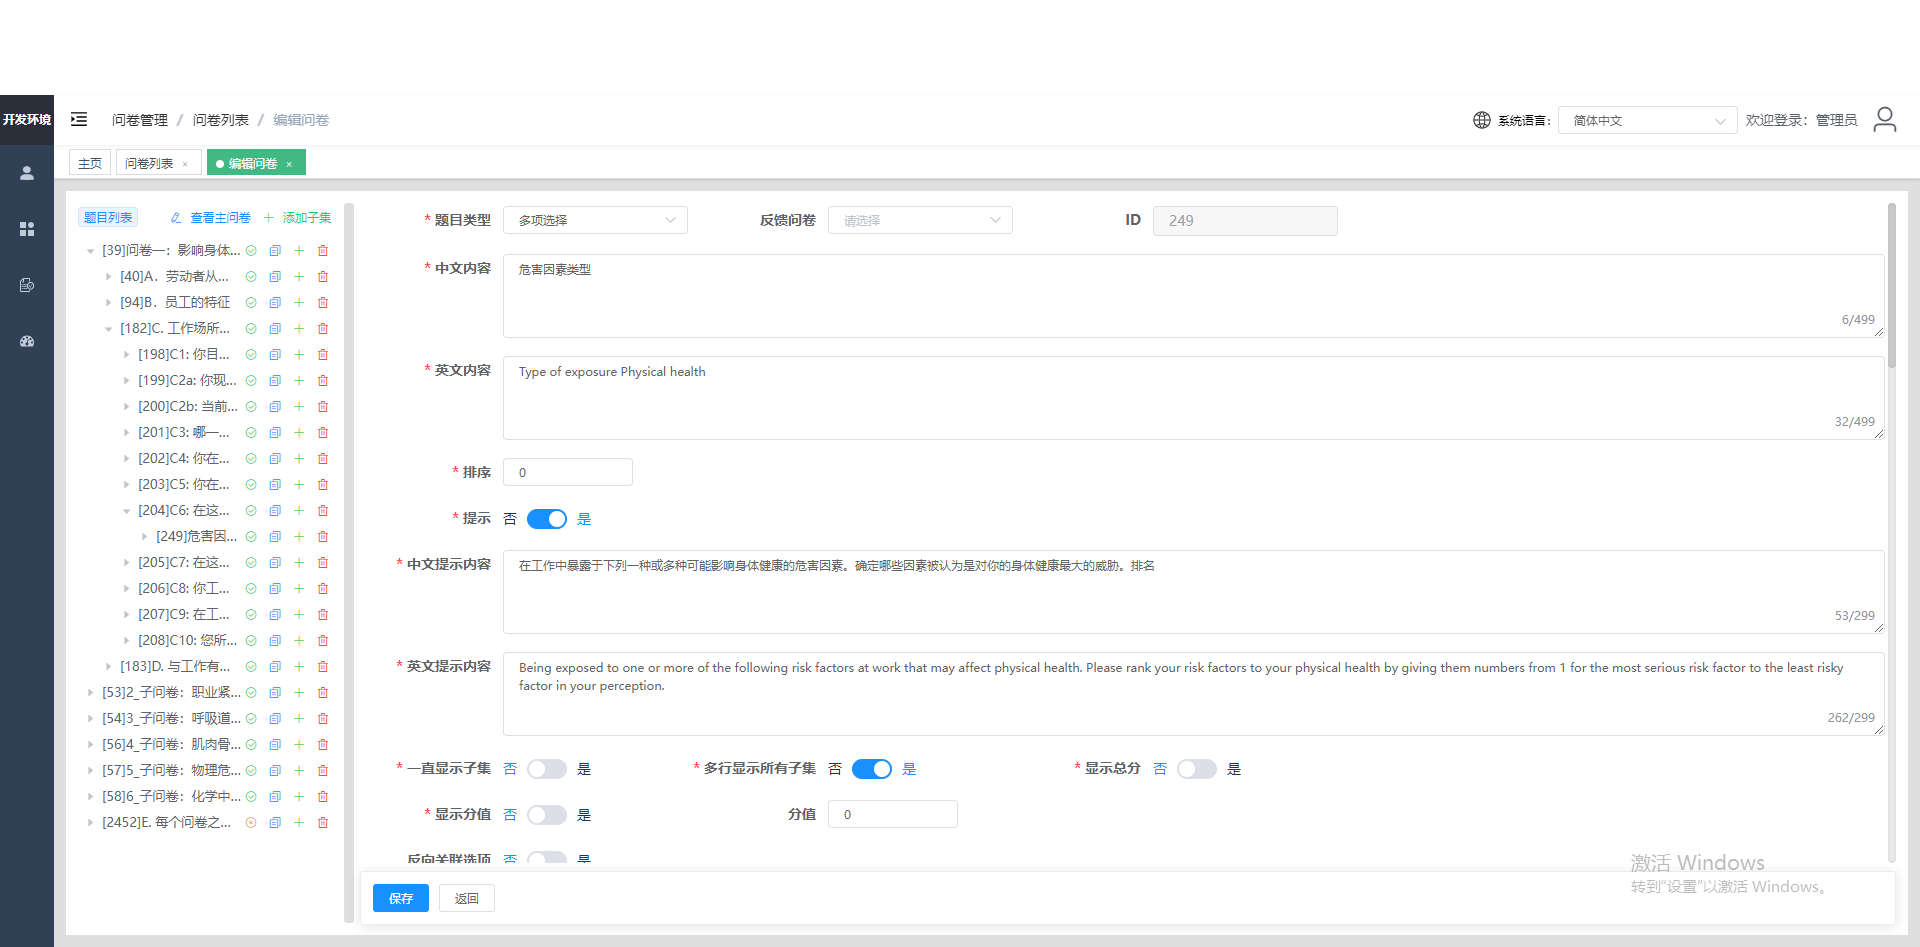Select [207]C9 tree item
The image size is (1920, 947).
(x=184, y=614)
